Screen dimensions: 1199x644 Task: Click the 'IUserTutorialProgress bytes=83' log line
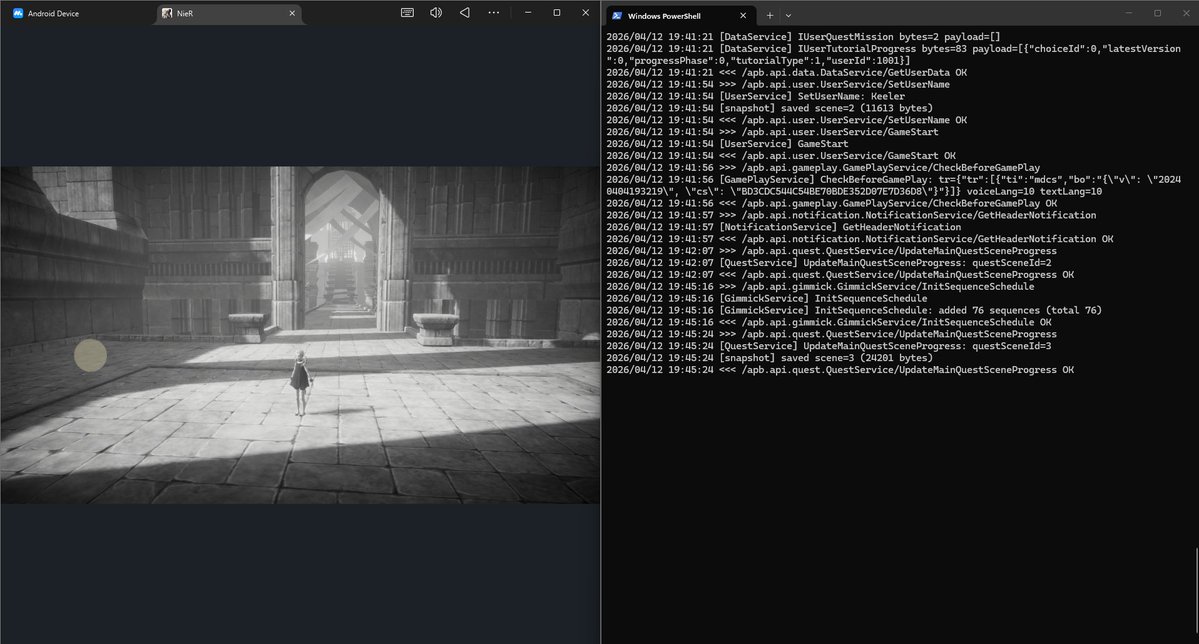pyautogui.click(x=893, y=54)
